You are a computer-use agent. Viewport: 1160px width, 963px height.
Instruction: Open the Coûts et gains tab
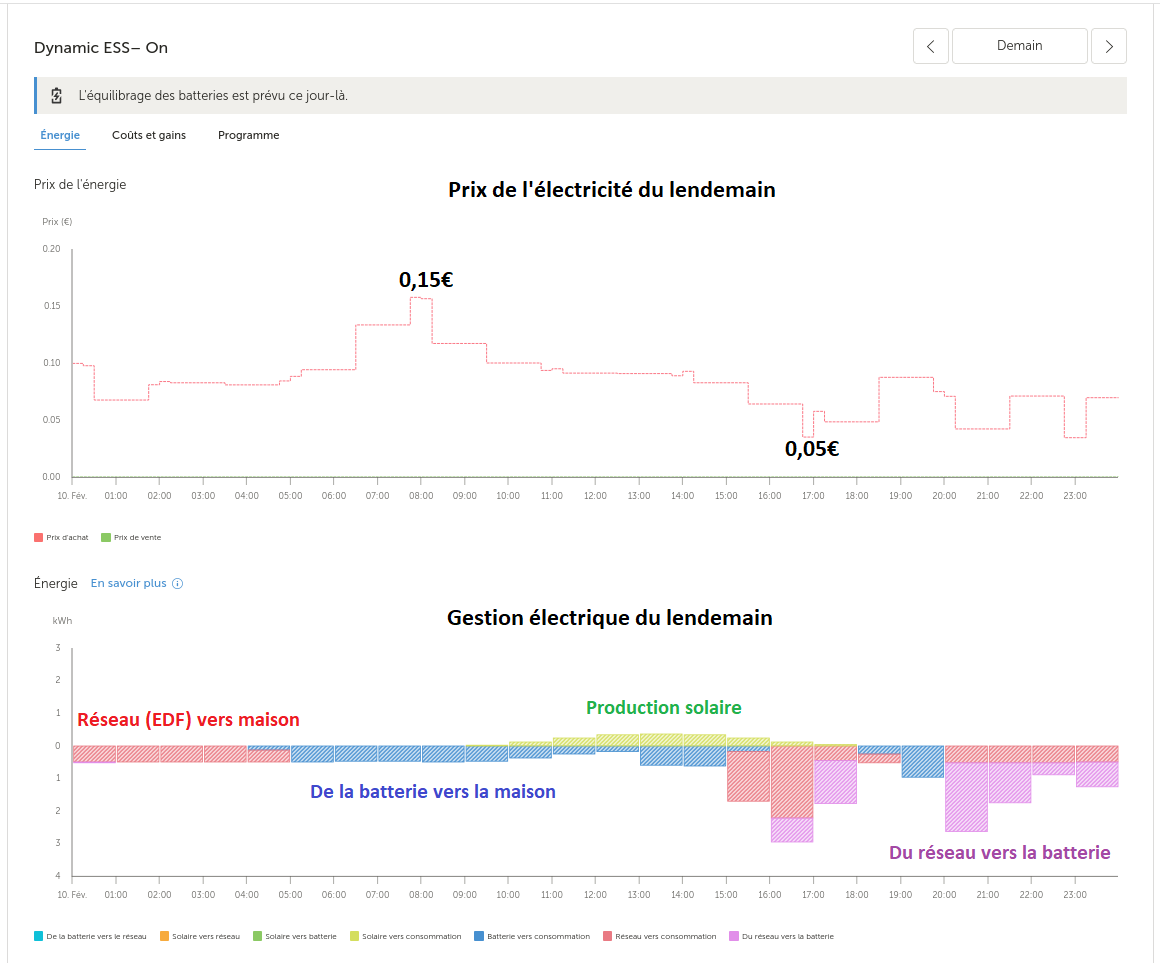click(149, 135)
